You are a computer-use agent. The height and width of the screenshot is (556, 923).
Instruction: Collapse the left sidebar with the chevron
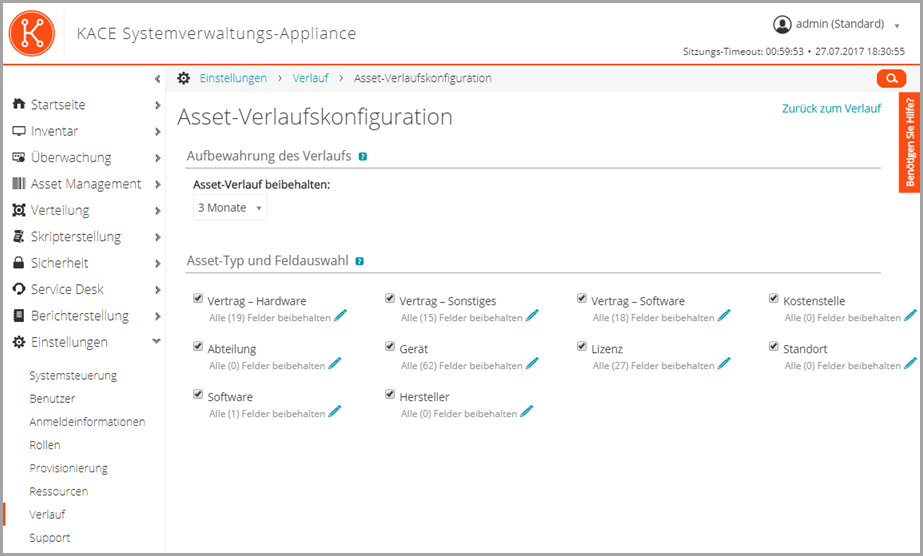pos(157,79)
